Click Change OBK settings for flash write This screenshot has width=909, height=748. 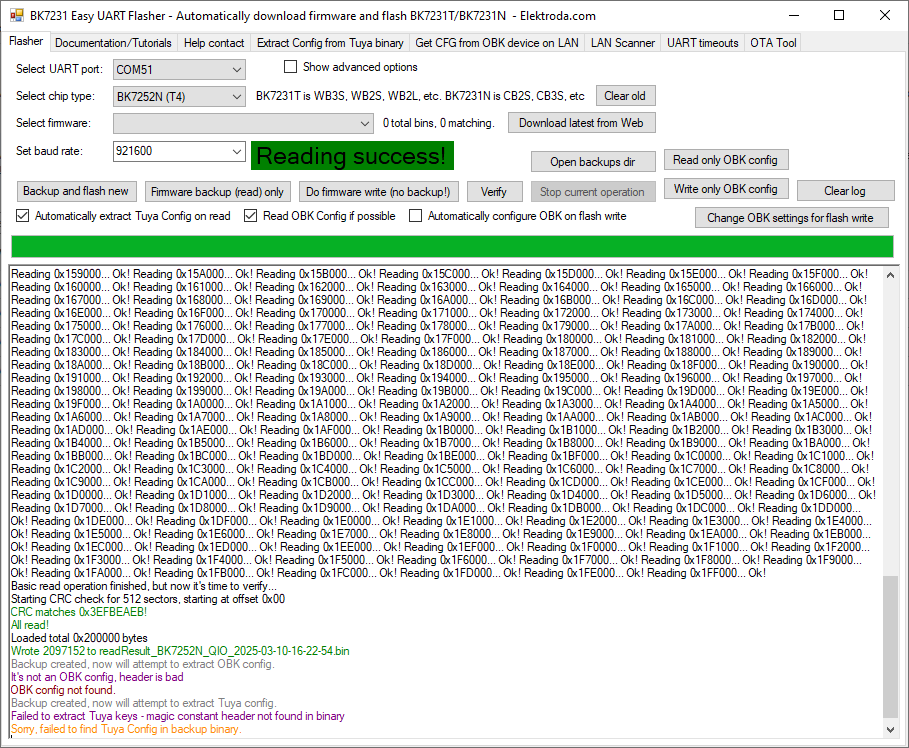791,218
